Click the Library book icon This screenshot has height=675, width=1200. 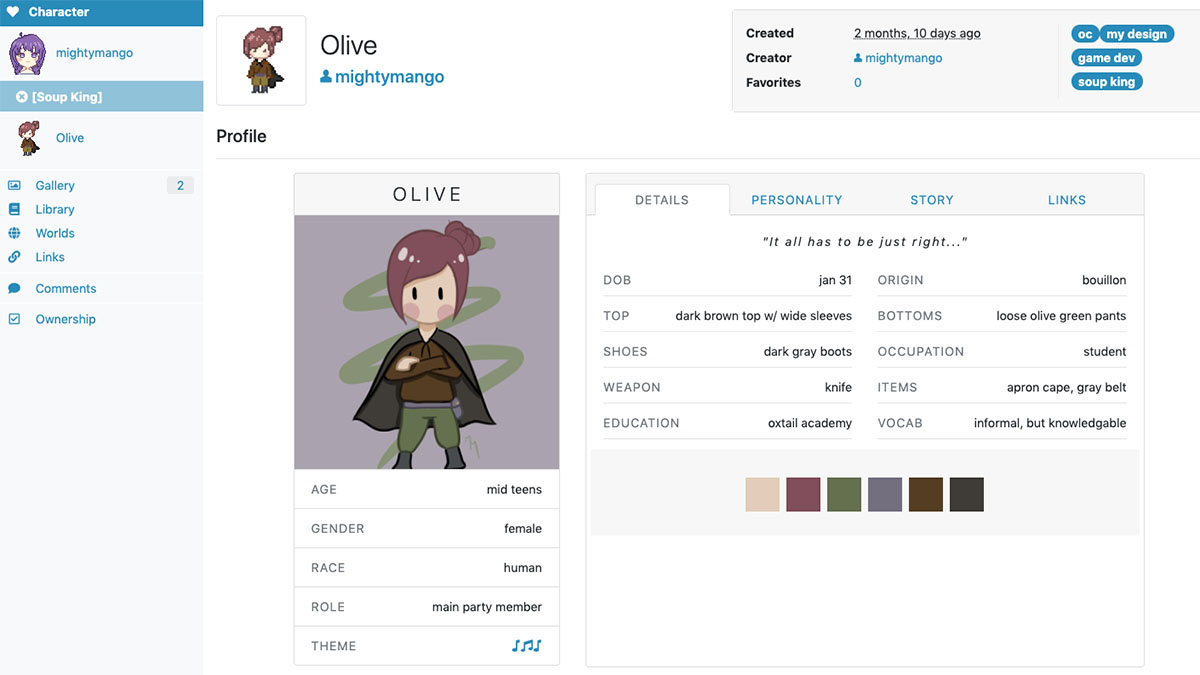click(x=14, y=209)
